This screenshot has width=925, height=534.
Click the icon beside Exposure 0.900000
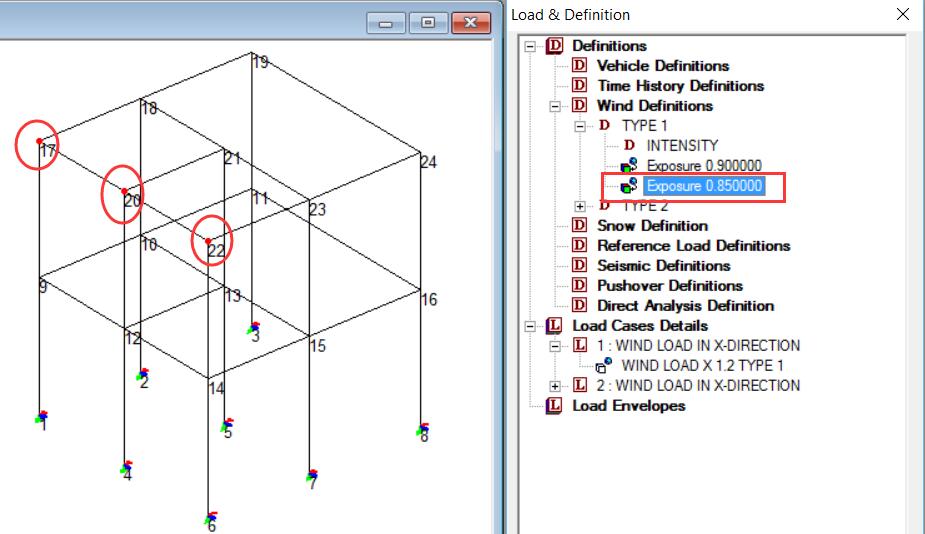pos(629,166)
